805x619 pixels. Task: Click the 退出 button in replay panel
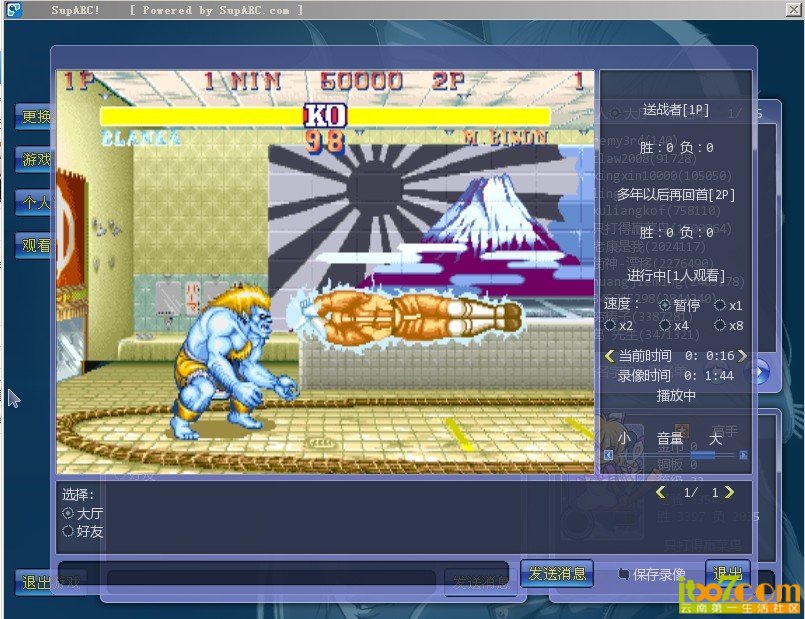[728, 573]
